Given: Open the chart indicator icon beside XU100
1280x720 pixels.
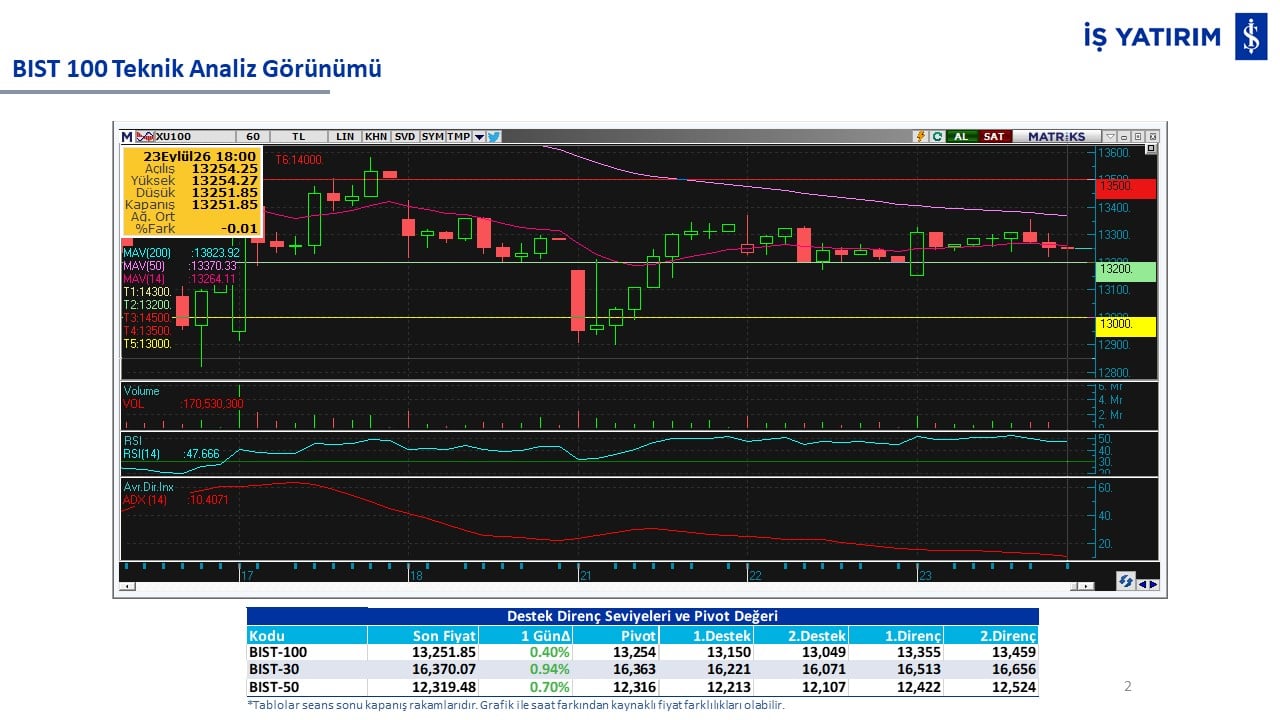Looking at the screenshot, I should (x=145, y=137).
